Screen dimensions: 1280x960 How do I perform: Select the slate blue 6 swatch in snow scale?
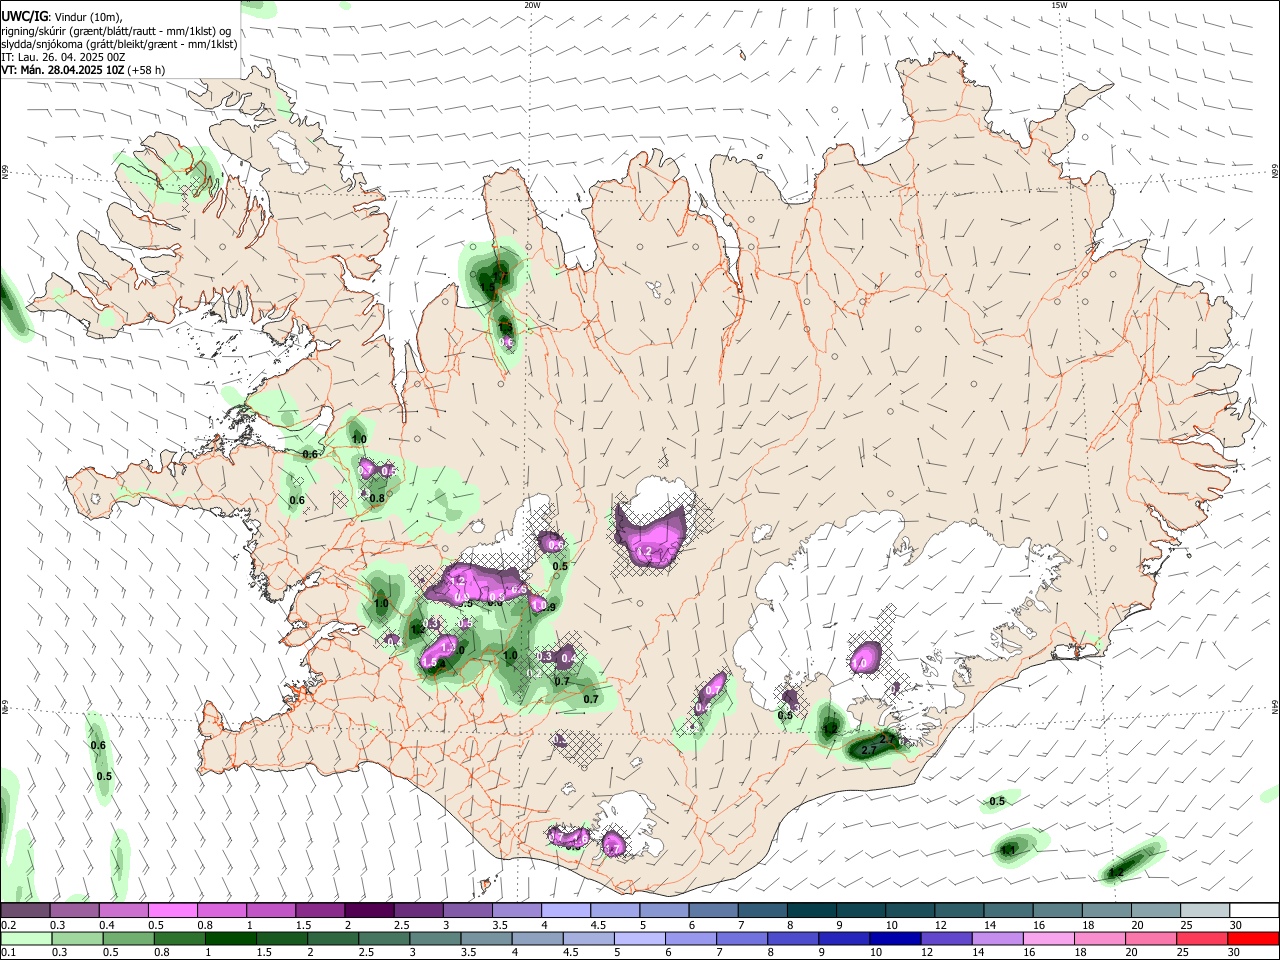tap(713, 910)
